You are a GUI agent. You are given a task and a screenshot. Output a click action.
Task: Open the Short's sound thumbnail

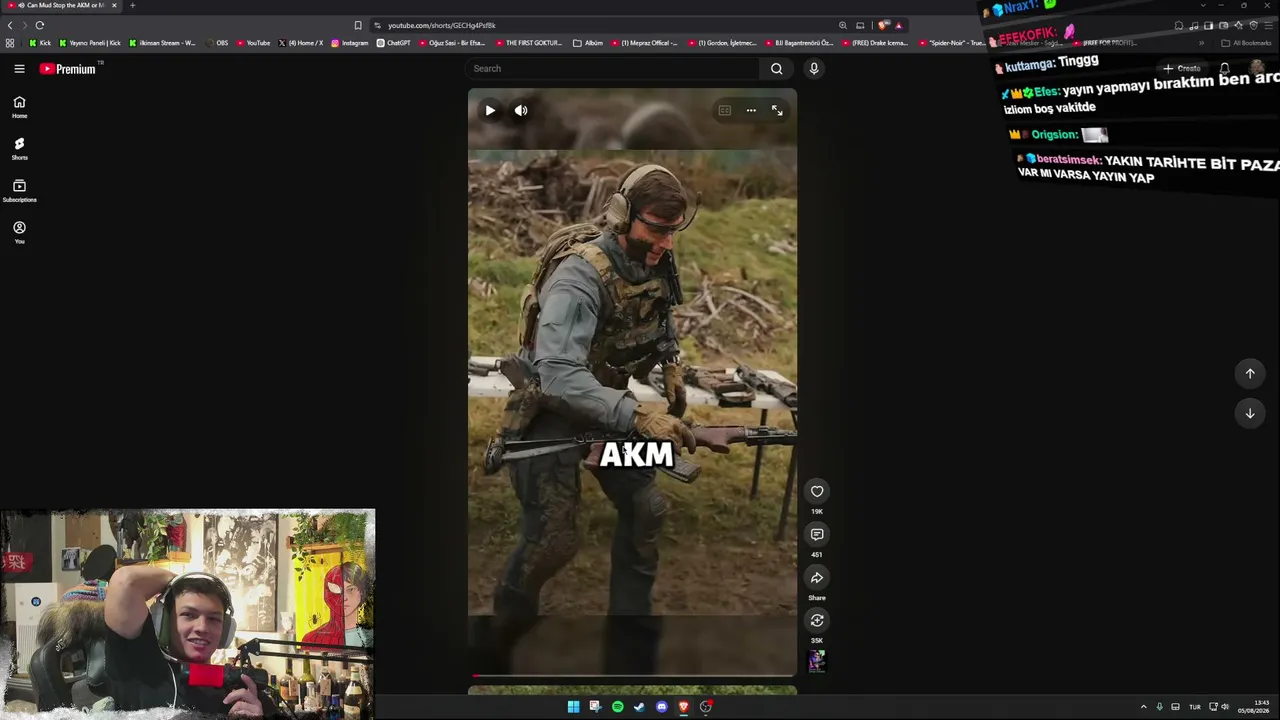817,661
